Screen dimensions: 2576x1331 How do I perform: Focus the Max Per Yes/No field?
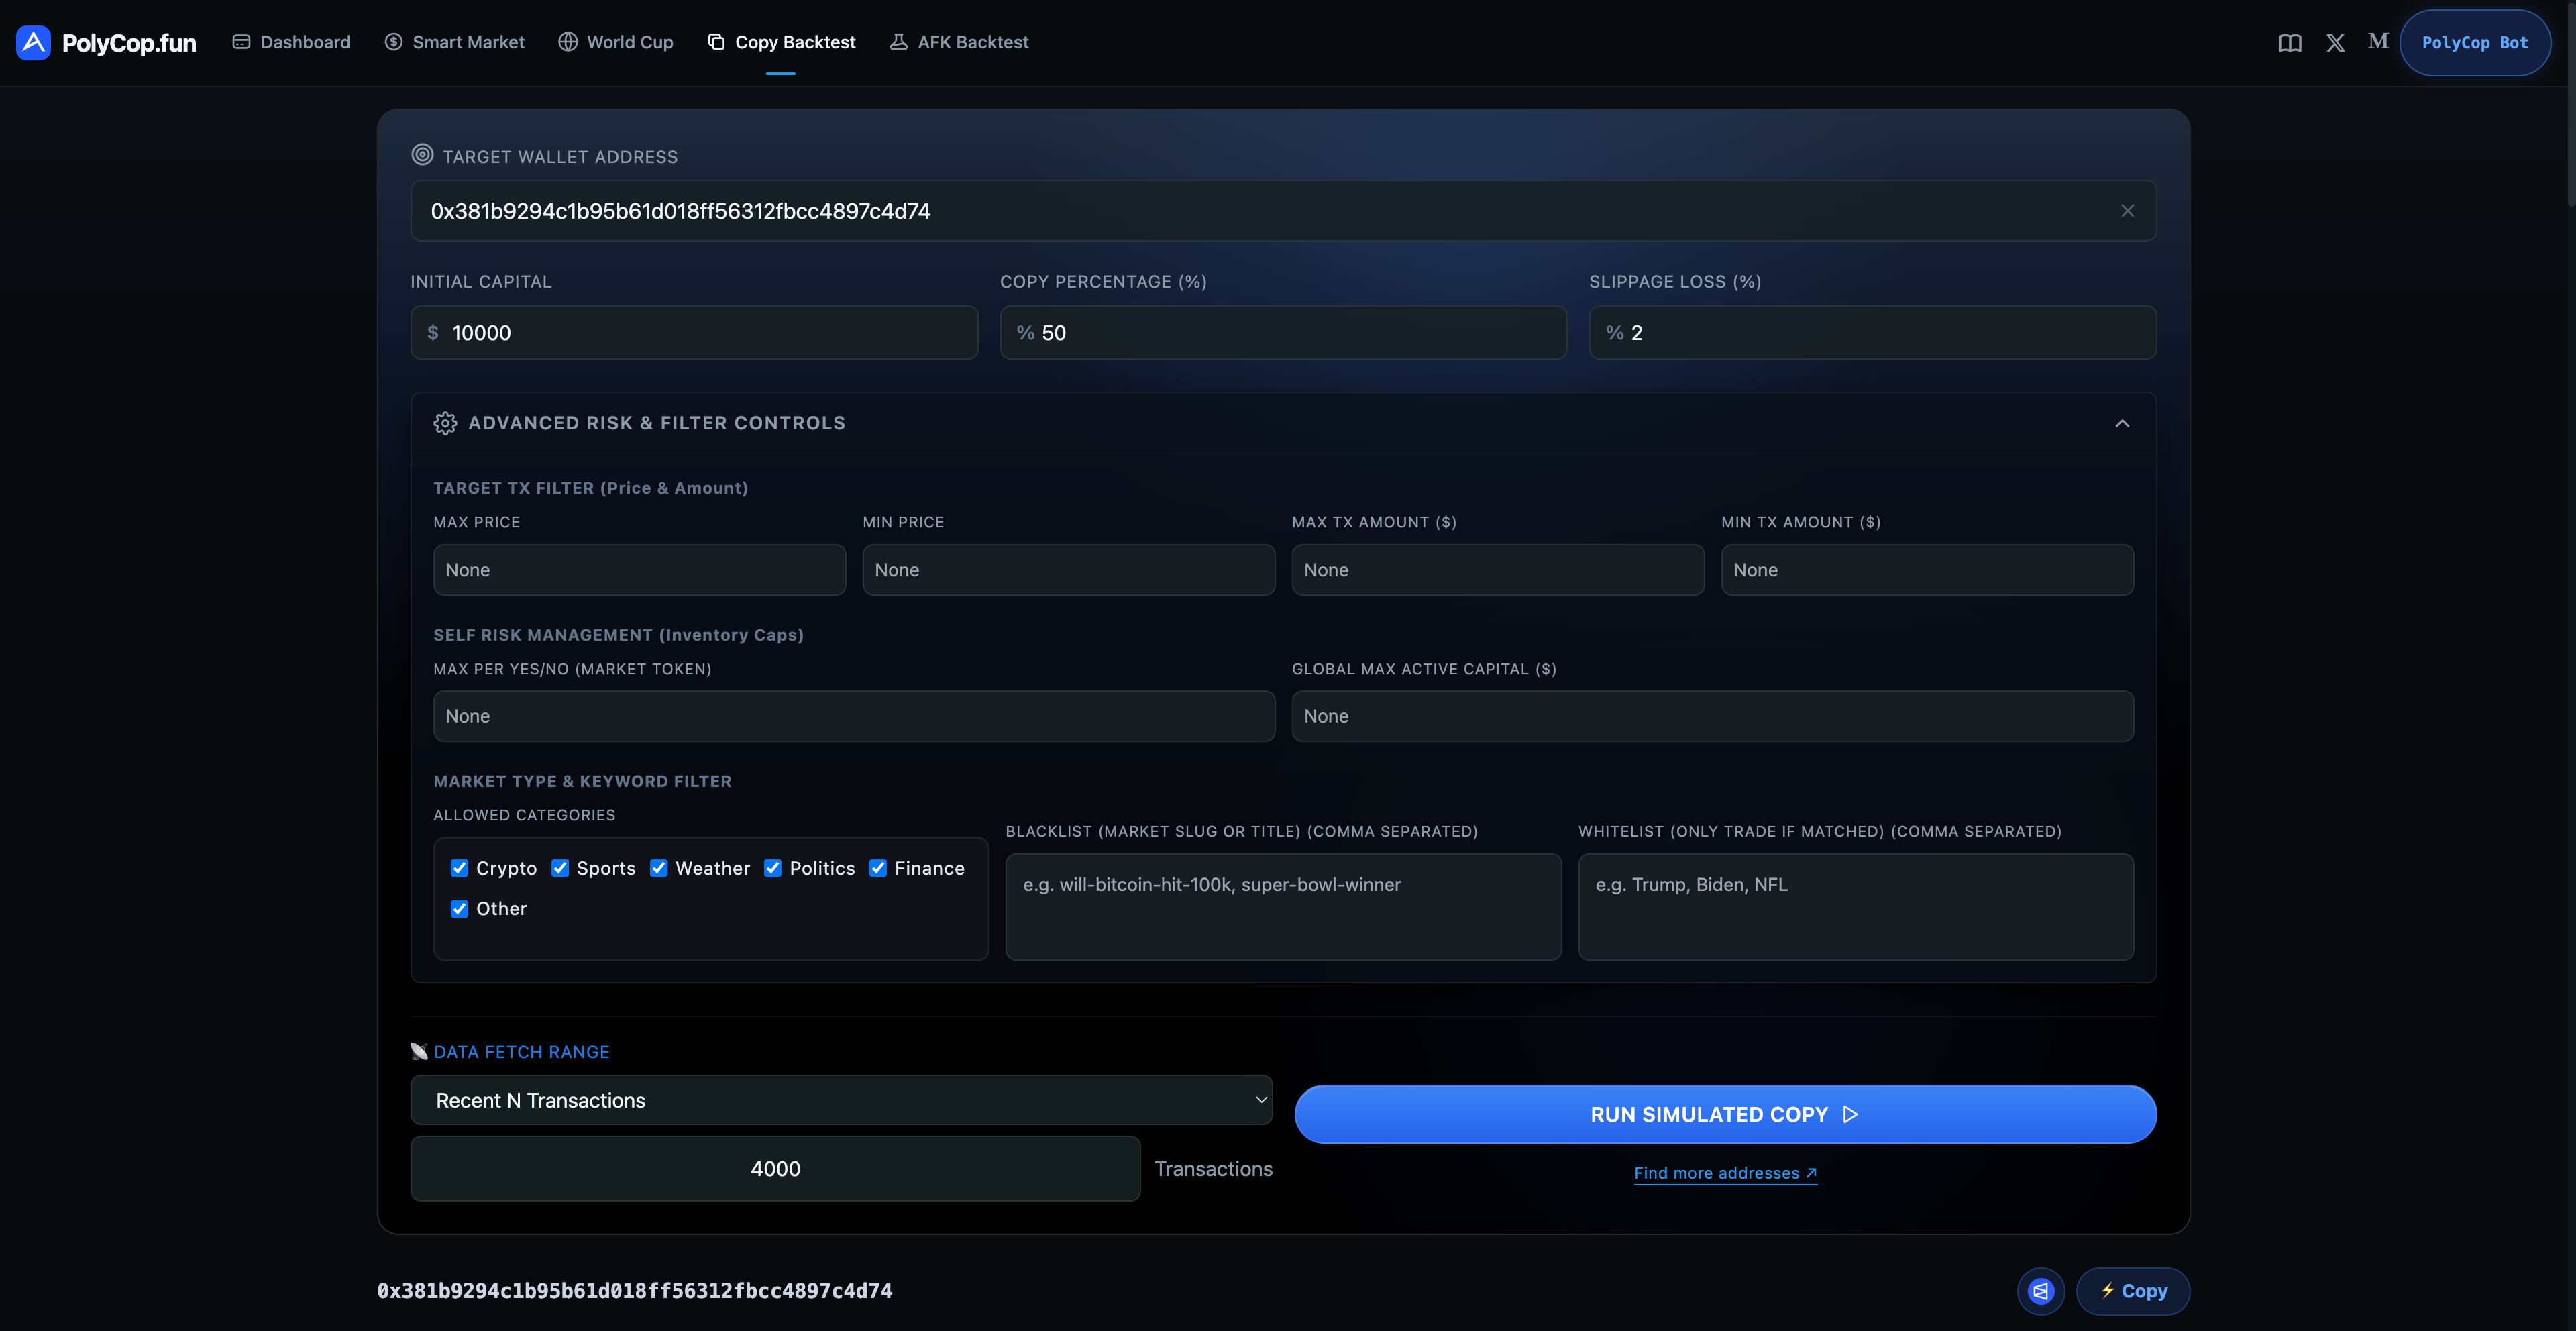coord(854,716)
